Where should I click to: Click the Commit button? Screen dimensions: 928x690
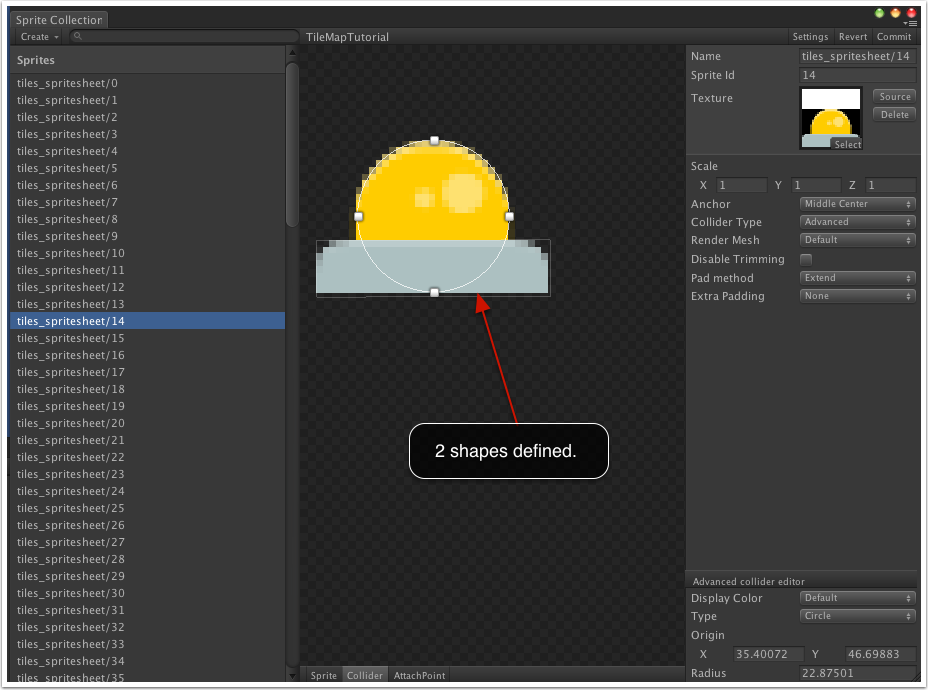894,37
